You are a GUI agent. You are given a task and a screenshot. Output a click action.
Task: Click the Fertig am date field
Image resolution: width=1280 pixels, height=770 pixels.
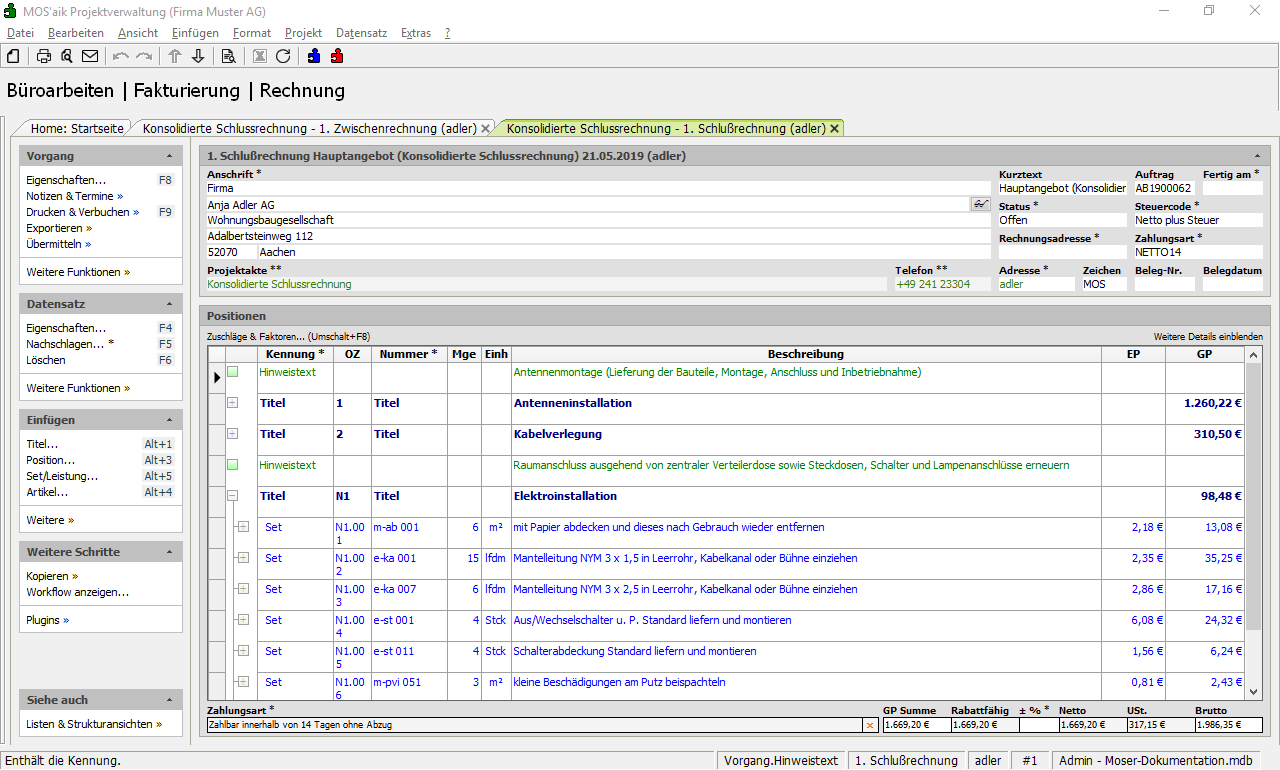click(x=1232, y=188)
